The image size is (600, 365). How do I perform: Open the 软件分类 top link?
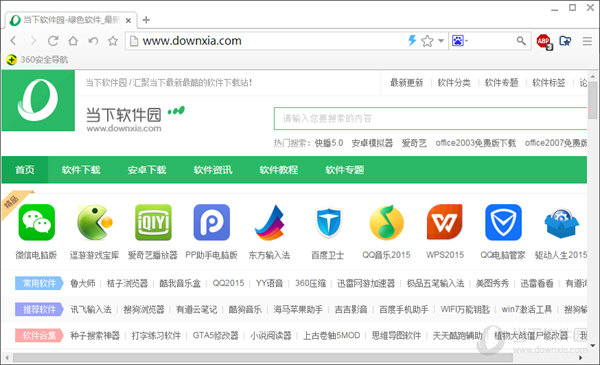(x=454, y=83)
